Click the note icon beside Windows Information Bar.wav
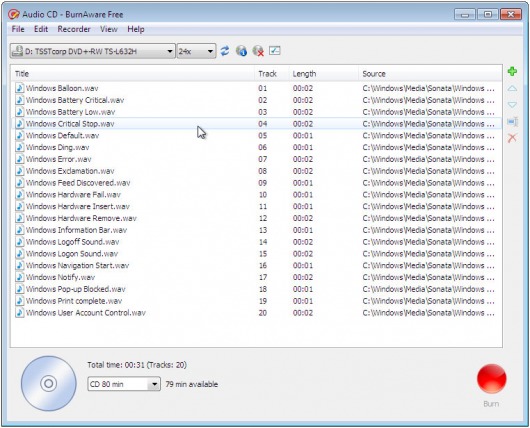The width and height of the screenshot is (530, 428). [20, 230]
